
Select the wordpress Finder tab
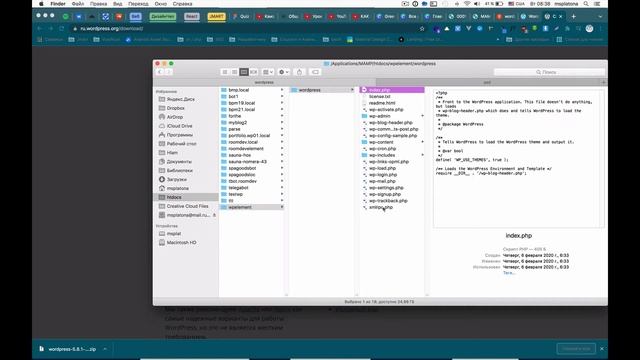click(x=264, y=82)
